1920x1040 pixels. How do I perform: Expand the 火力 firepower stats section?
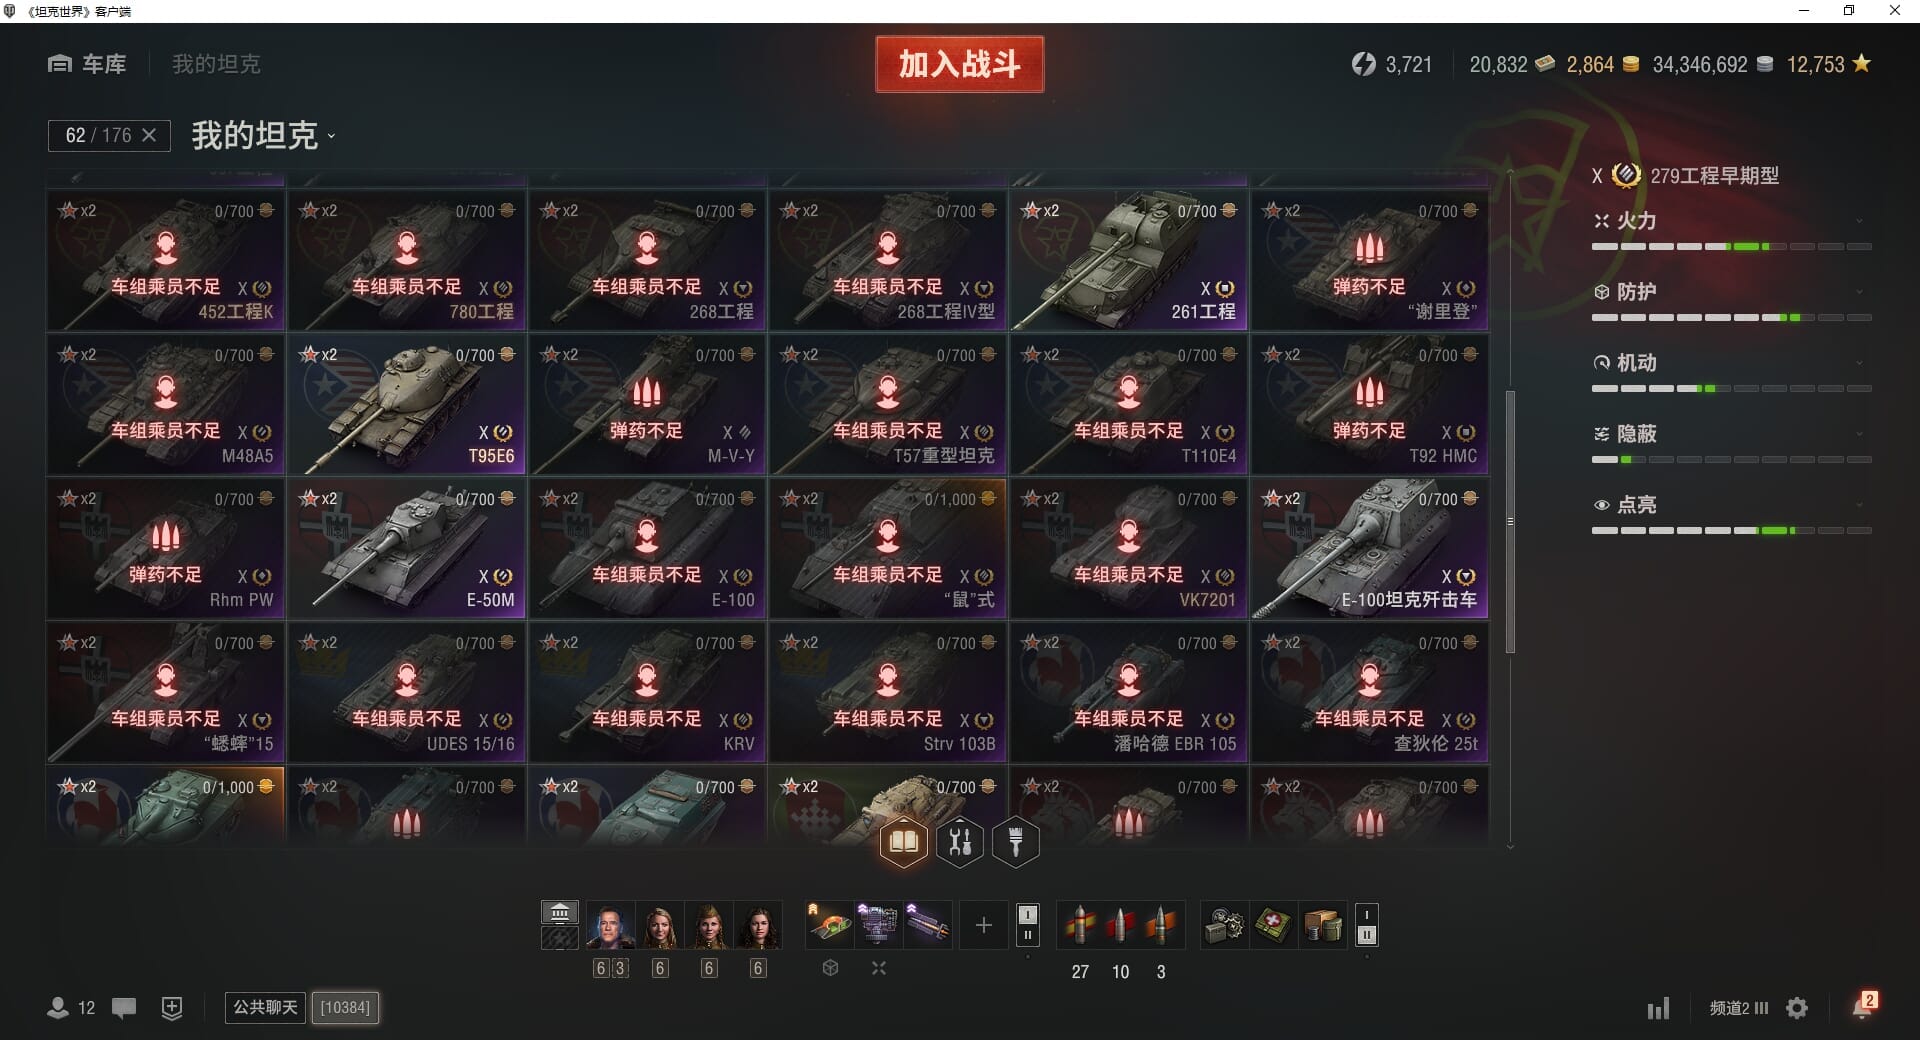pos(1730,221)
